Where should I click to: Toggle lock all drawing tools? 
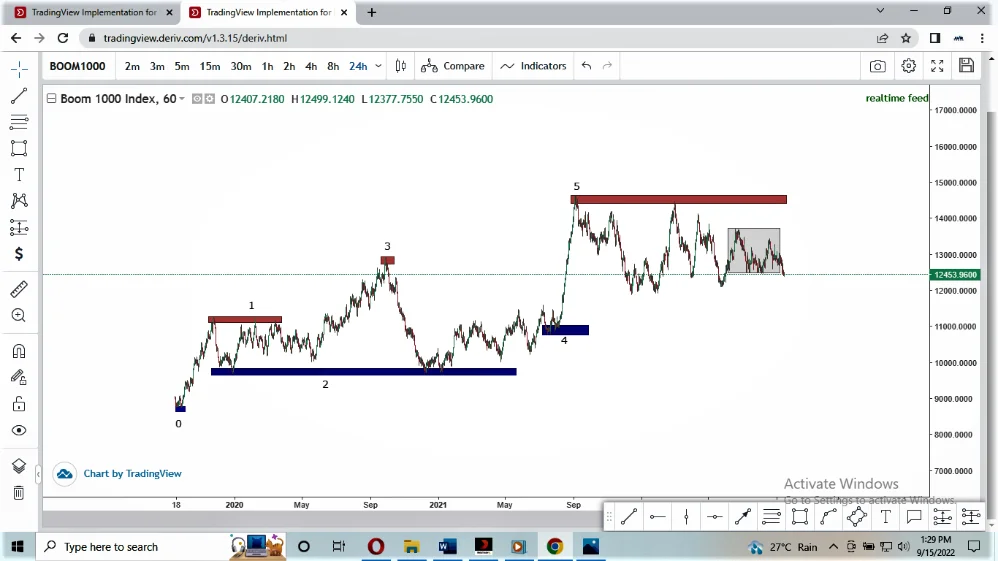[19, 404]
